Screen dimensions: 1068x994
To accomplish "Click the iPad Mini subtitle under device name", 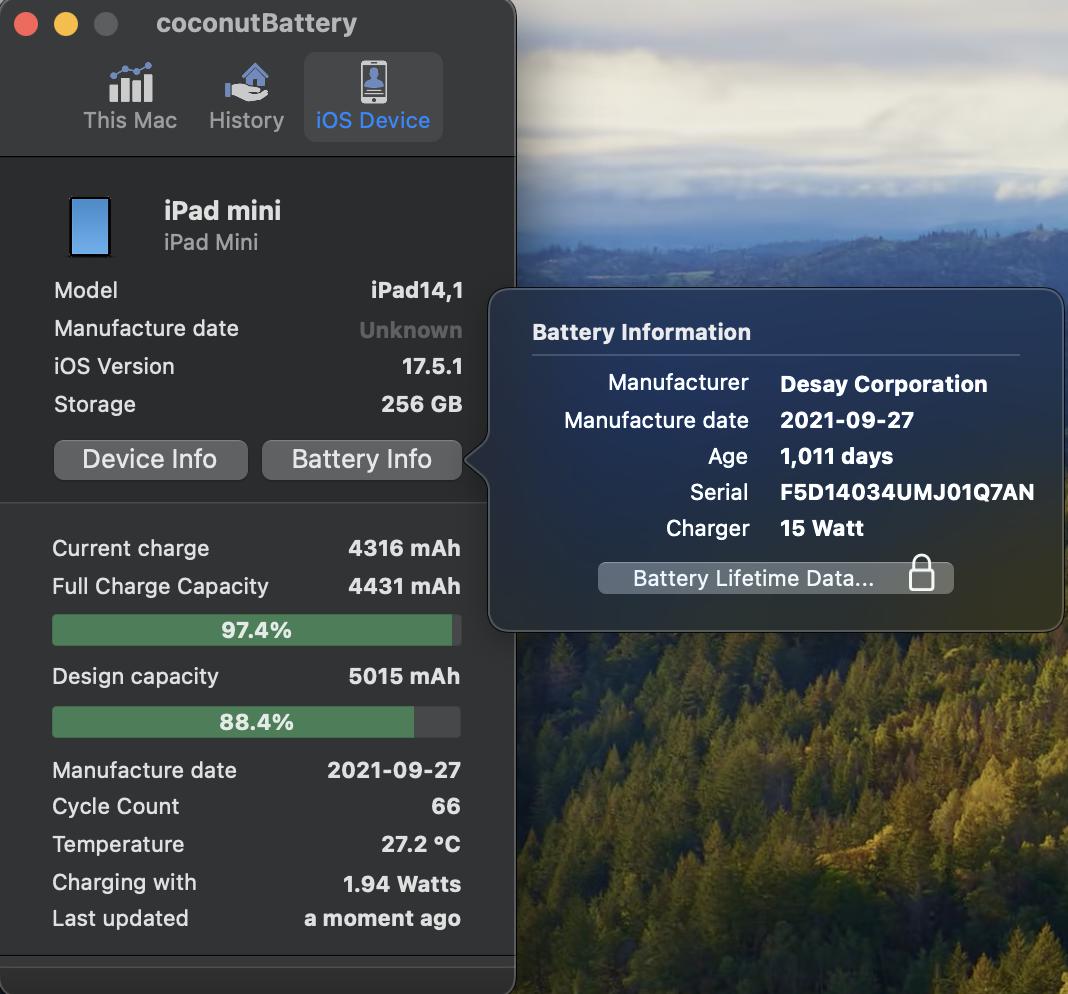I will [x=211, y=242].
